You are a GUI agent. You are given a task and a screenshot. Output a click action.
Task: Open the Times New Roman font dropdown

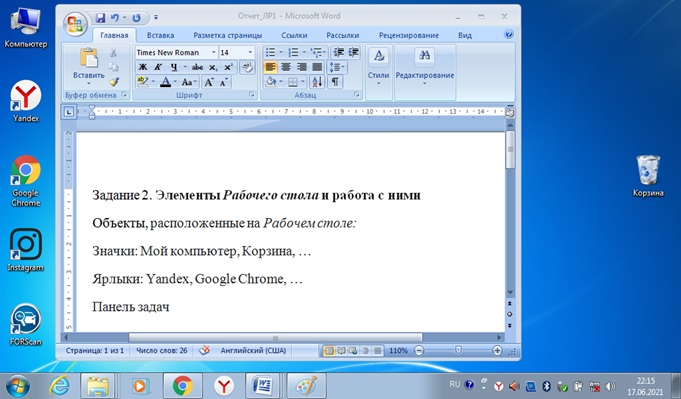pyautogui.click(x=213, y=53)
